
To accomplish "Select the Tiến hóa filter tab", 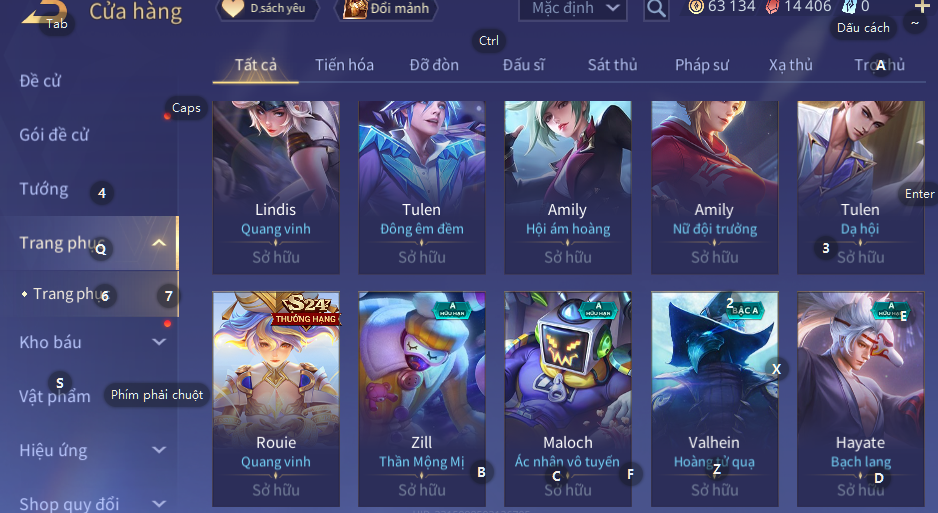I will pos(345,65).
